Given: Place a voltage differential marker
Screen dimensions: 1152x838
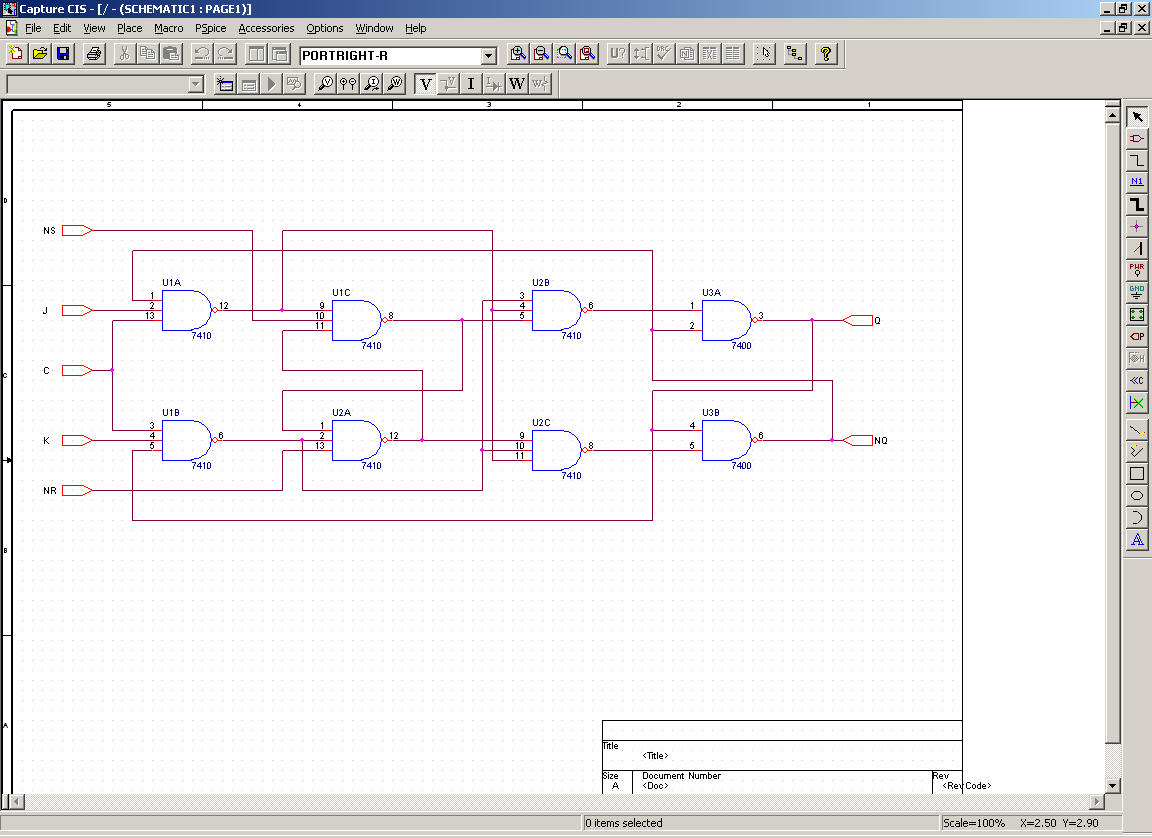Looking at the screenshot, I should (x=348, y=84).
